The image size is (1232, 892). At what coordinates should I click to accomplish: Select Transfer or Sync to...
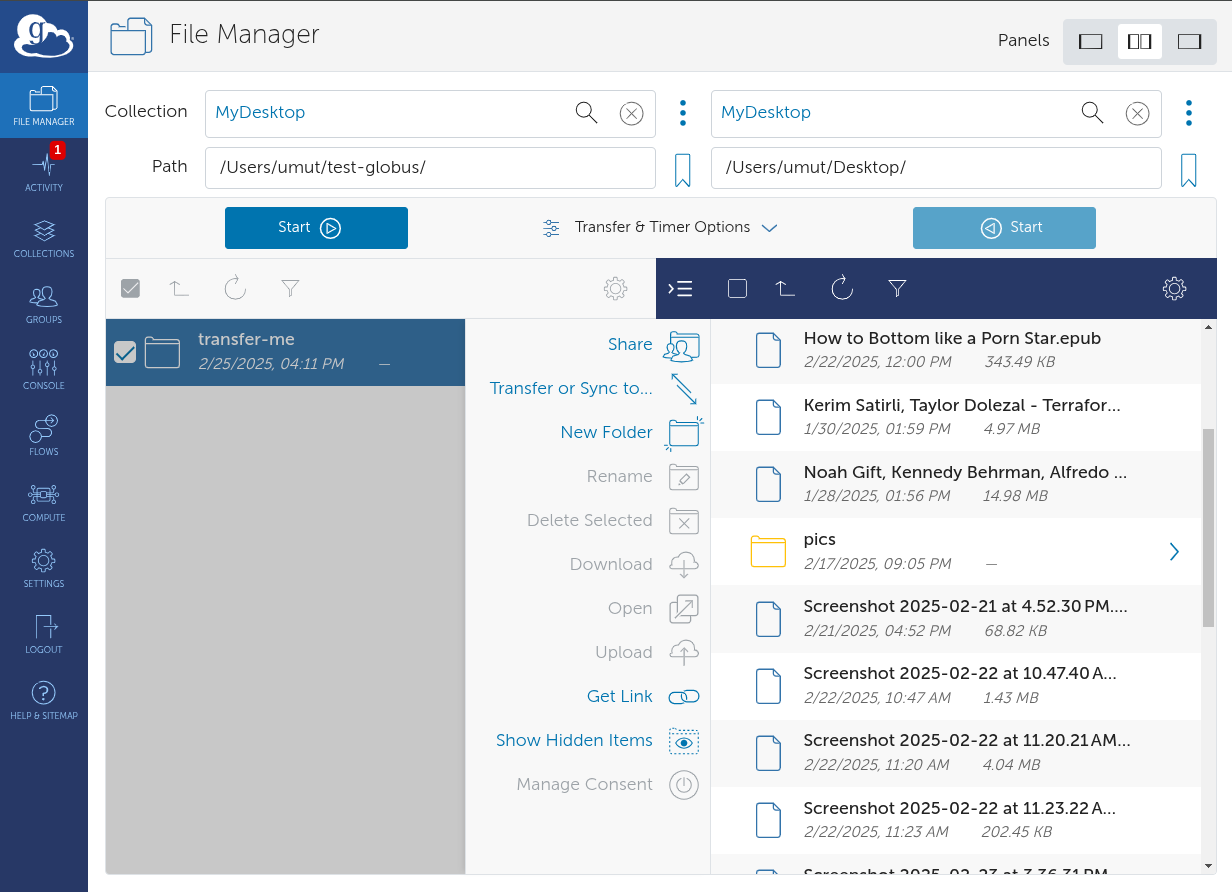coord(594,389)
